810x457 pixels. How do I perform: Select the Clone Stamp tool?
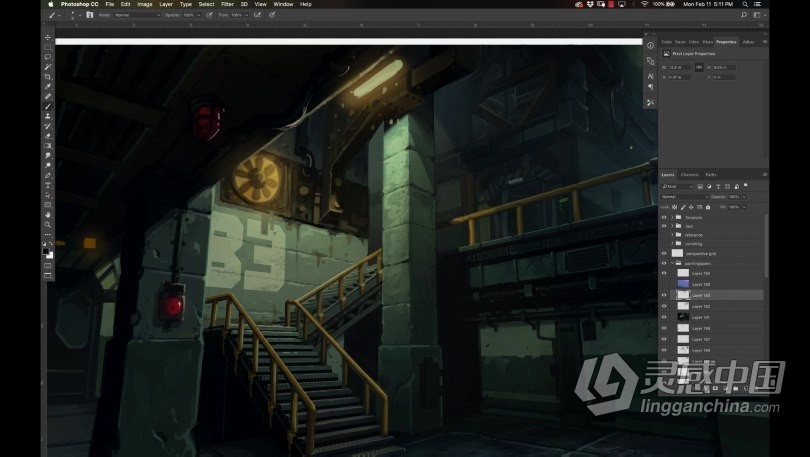pyautogui.click(x=48, y=116)
